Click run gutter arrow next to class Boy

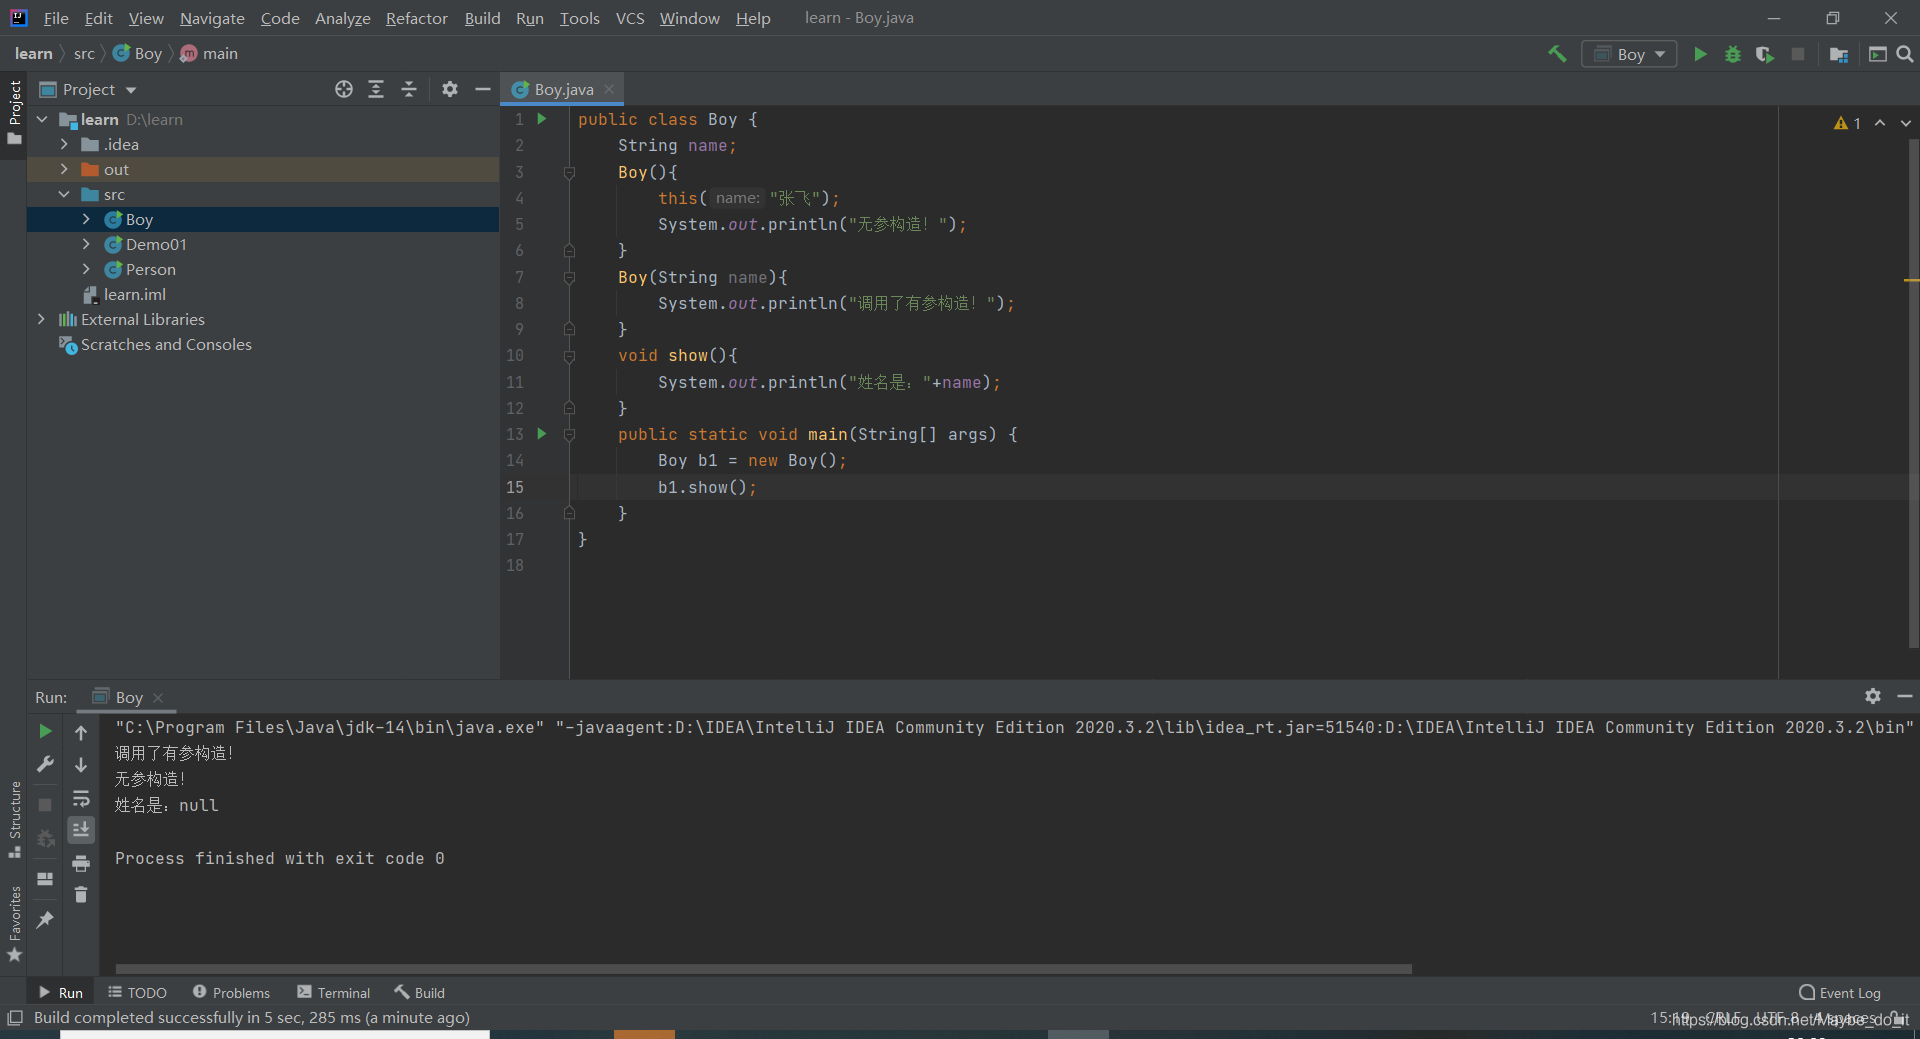542,119
